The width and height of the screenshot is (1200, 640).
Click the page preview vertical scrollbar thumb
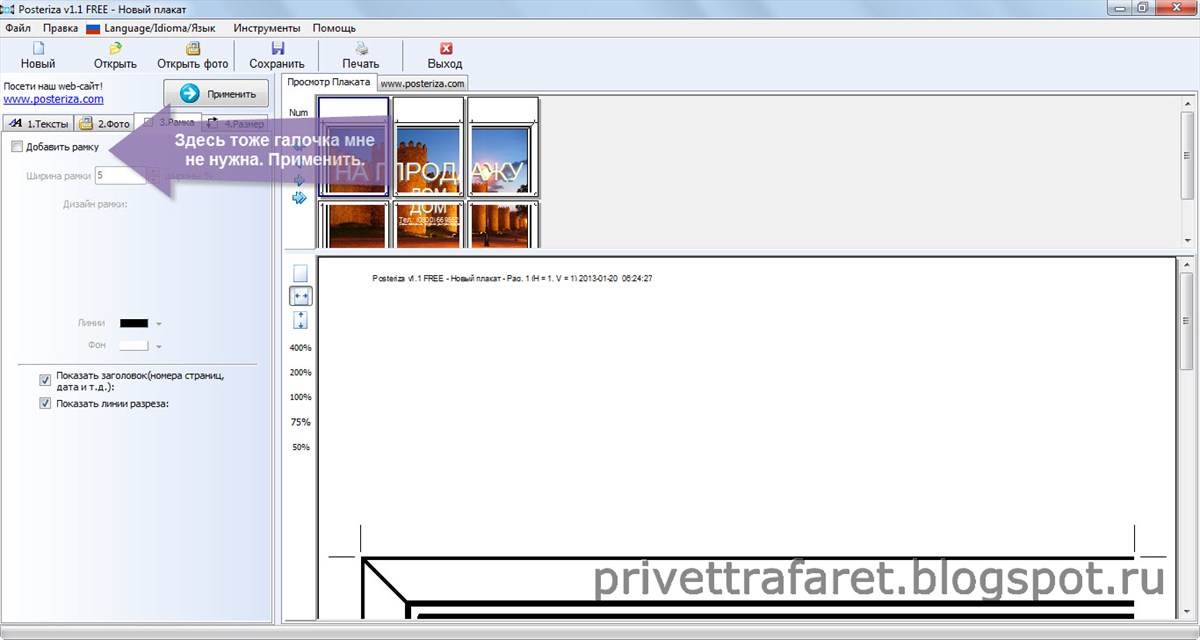1187,320
